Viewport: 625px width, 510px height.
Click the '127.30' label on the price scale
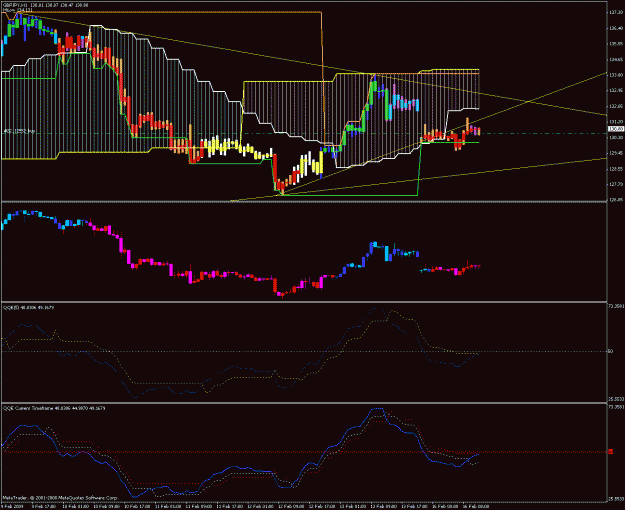coord(616,12)
